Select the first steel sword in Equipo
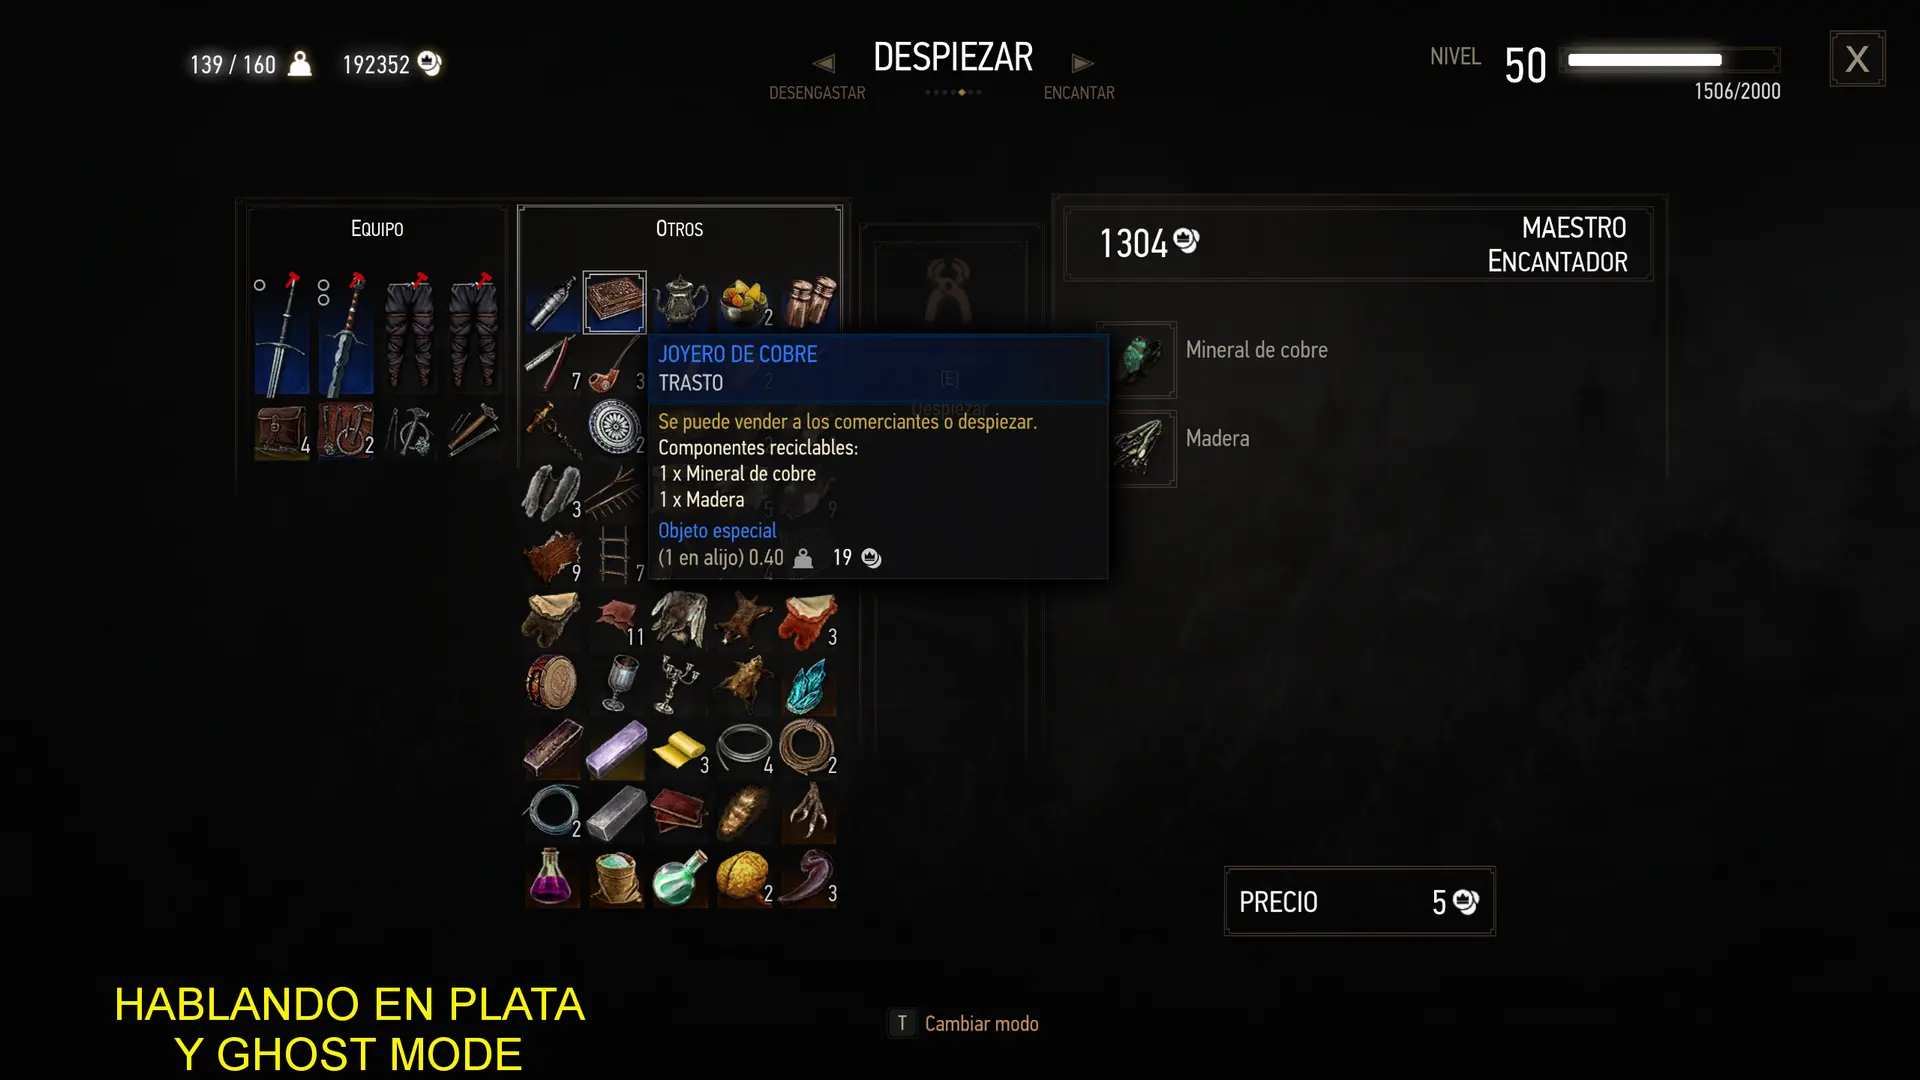Image resolution: width=1920 pixels, height=1080 pixels. tap(281, 334)
